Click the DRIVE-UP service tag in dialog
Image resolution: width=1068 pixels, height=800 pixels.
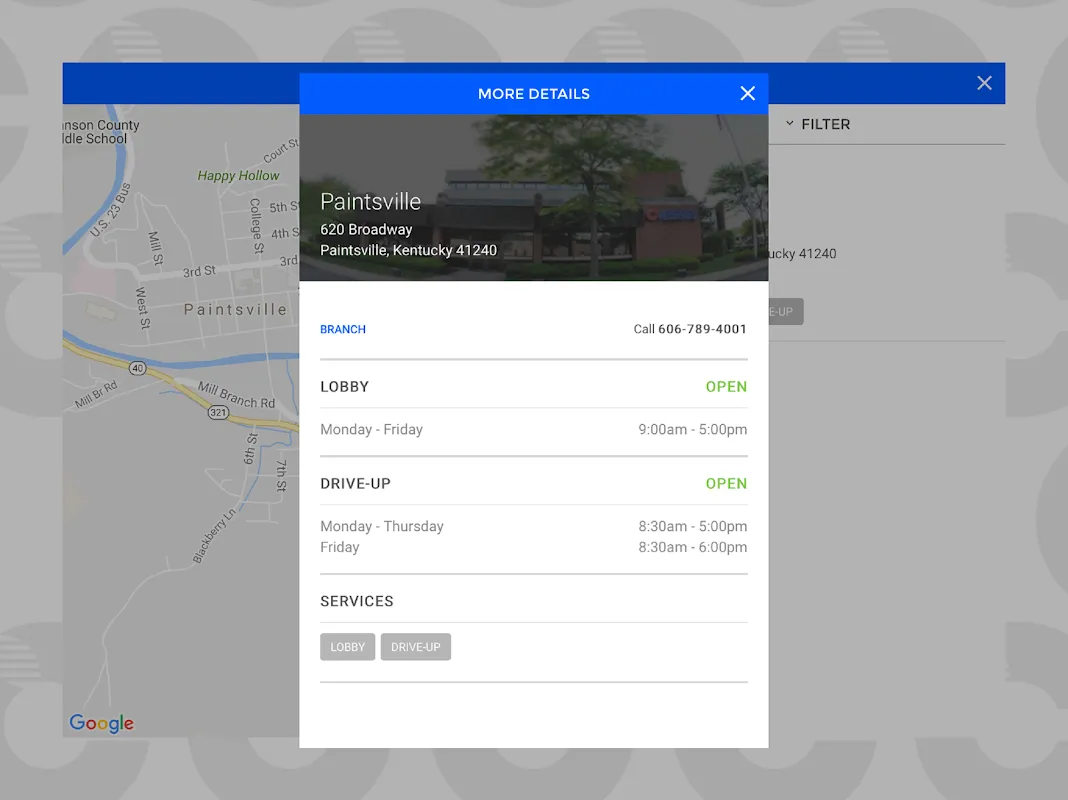click(415, 647)
